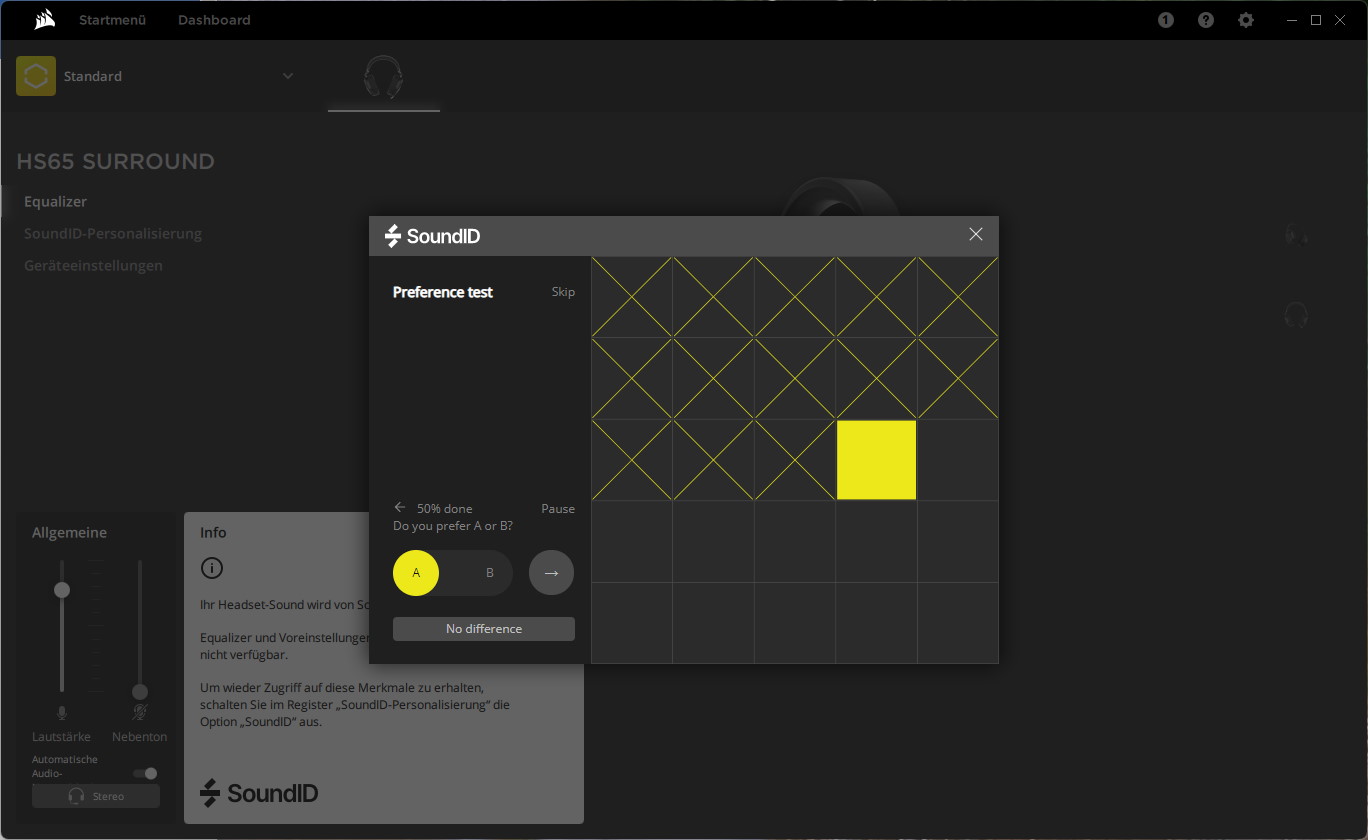1368x840 pixels.
Task: Minimize the iCUE window
Action: click(1290, 20)
